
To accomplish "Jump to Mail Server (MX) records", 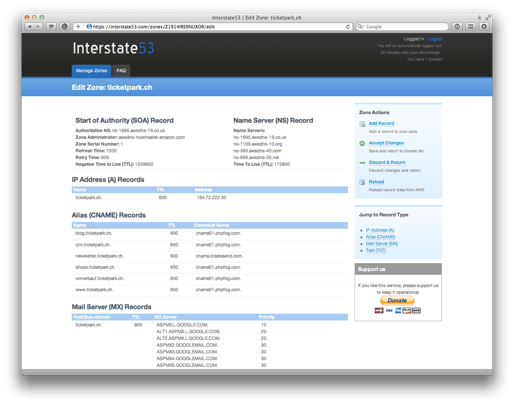I will 382,243.
